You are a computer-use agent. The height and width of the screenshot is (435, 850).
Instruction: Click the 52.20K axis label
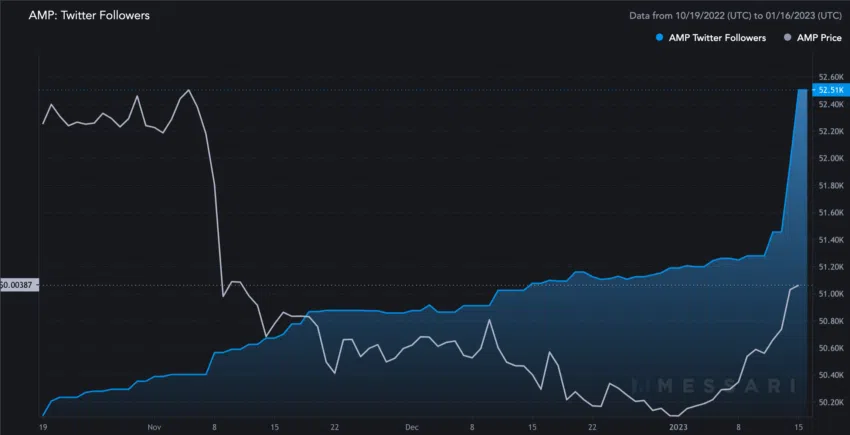(x=831, y=131)
